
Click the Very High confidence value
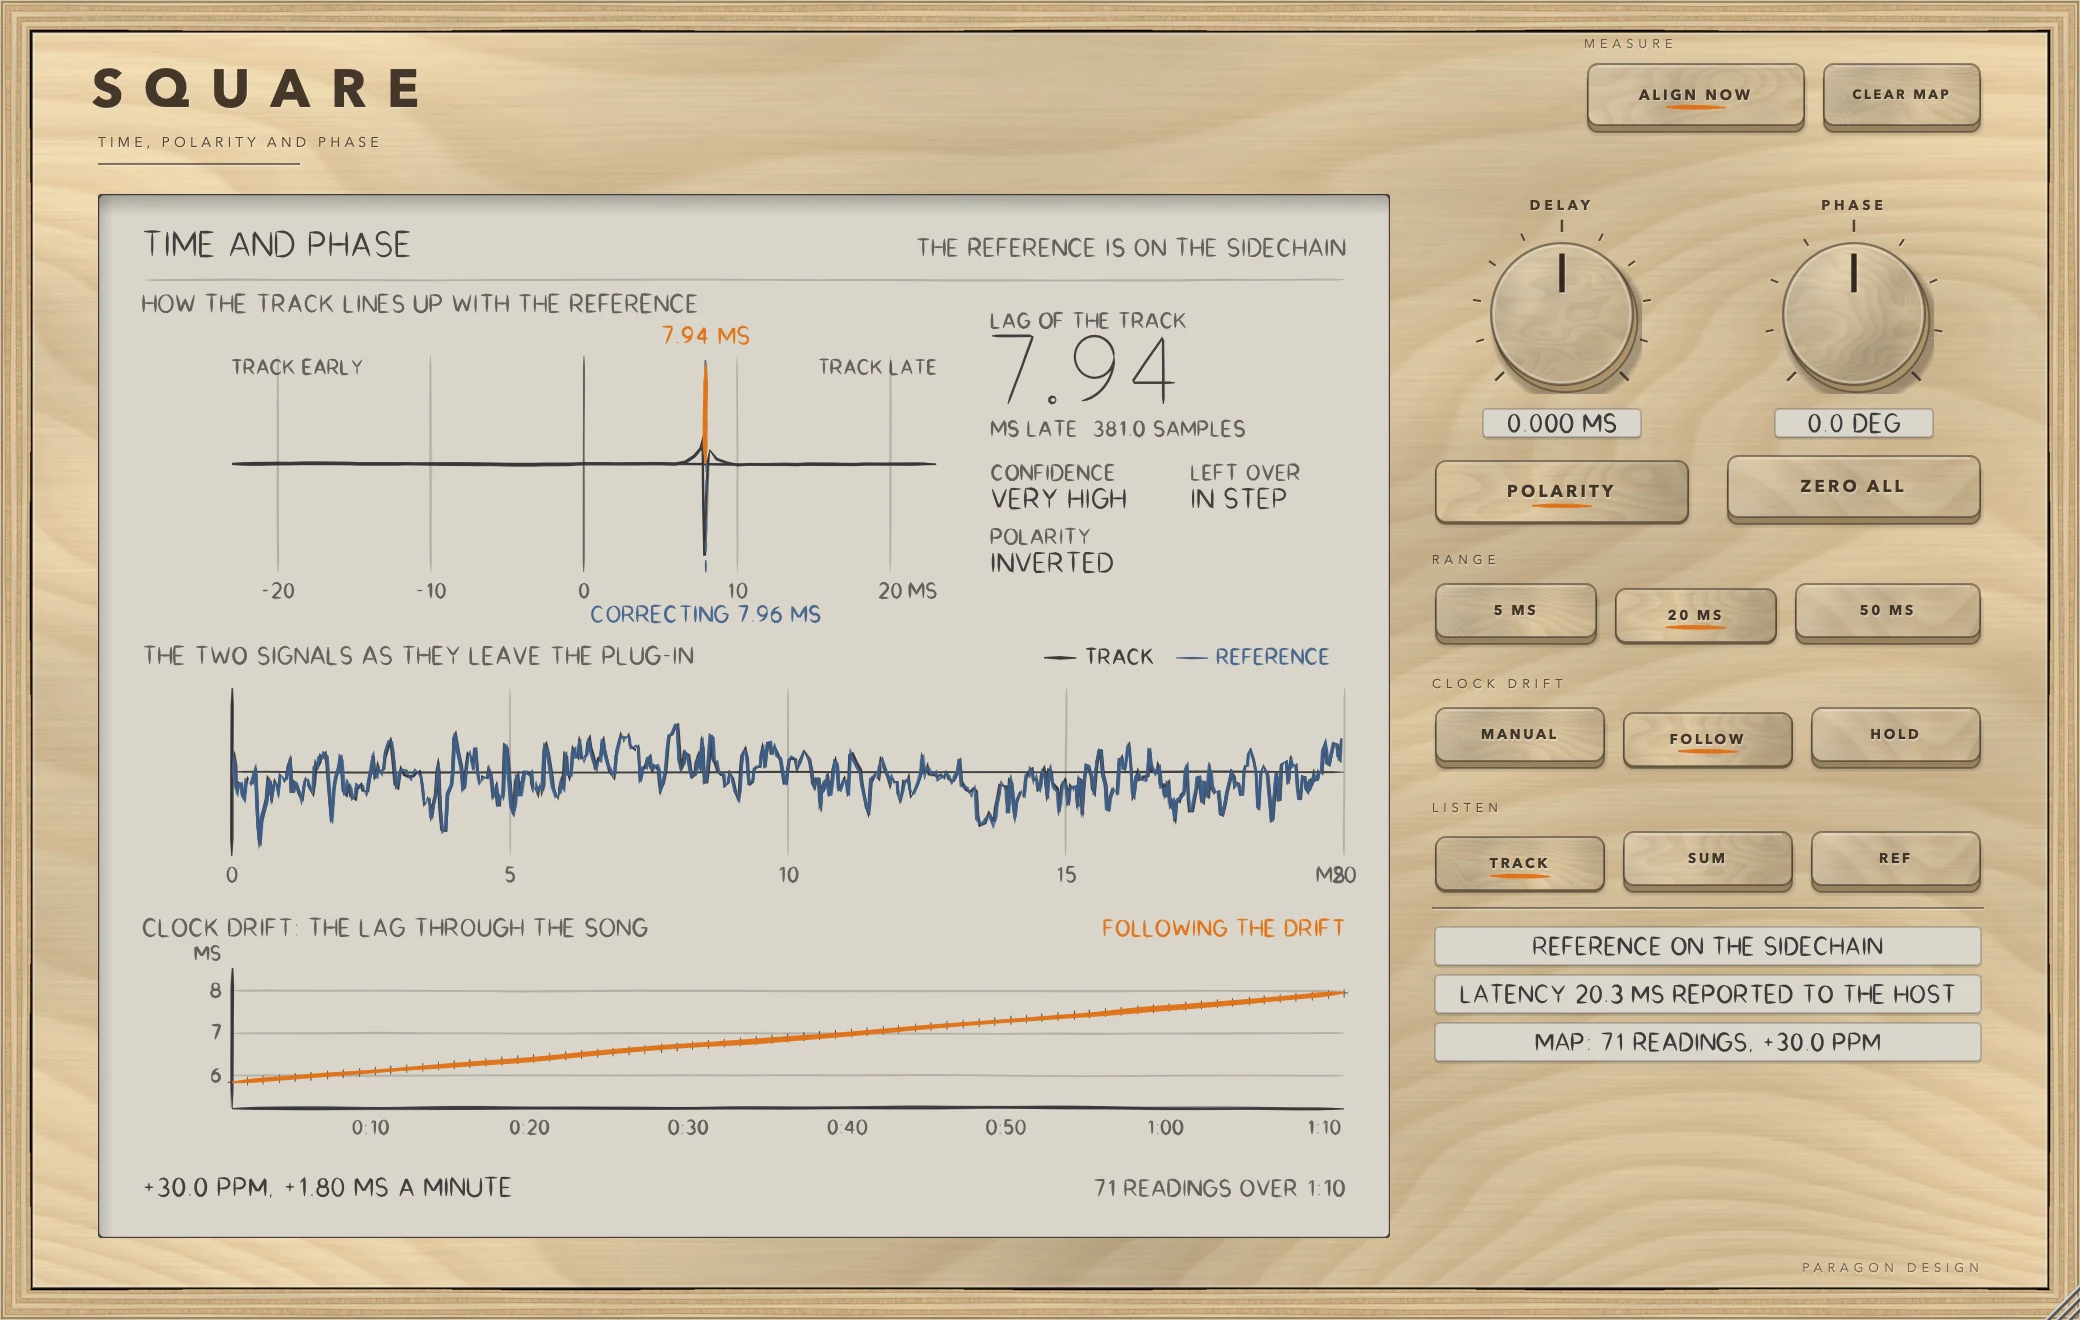point(1059,499)
